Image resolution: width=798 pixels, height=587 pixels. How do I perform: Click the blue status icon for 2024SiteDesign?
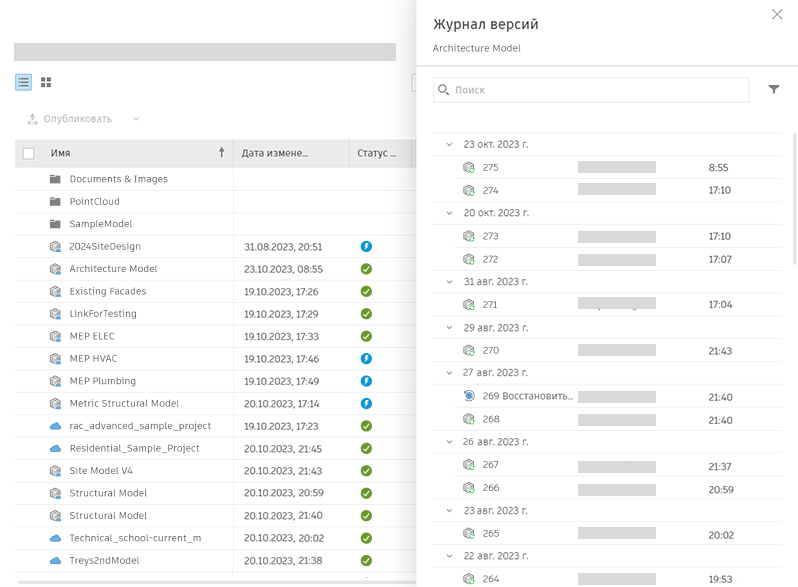click(366, 246)
